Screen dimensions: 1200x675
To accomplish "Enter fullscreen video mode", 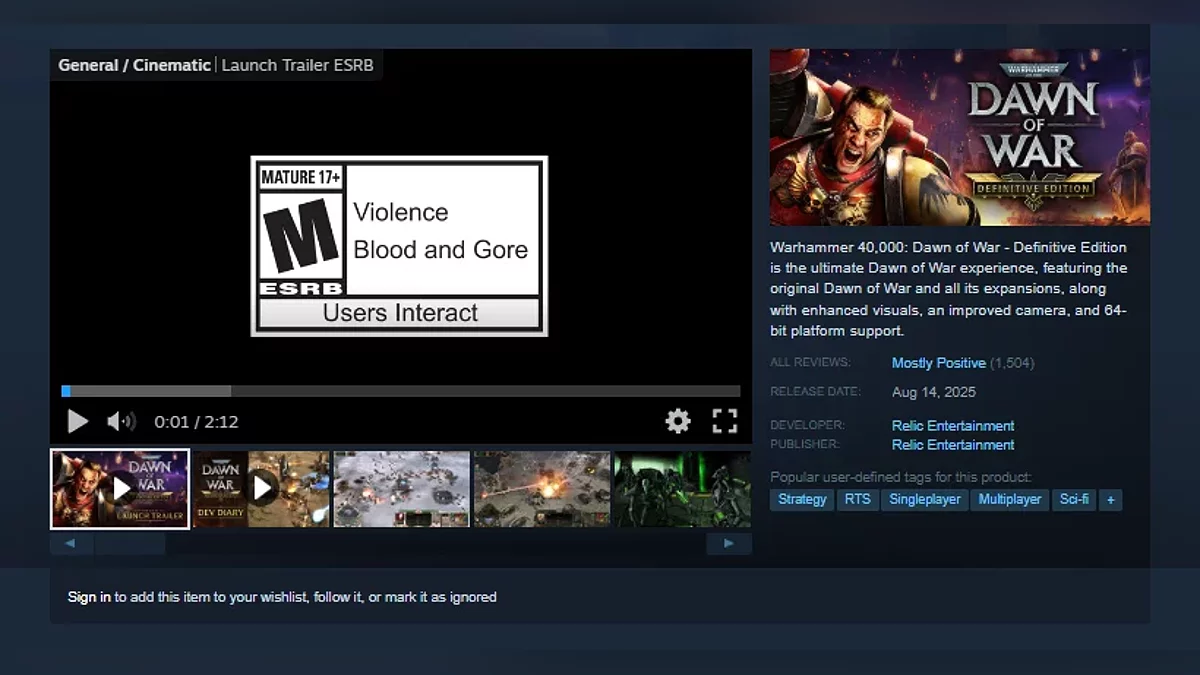I will pos(724,421).
